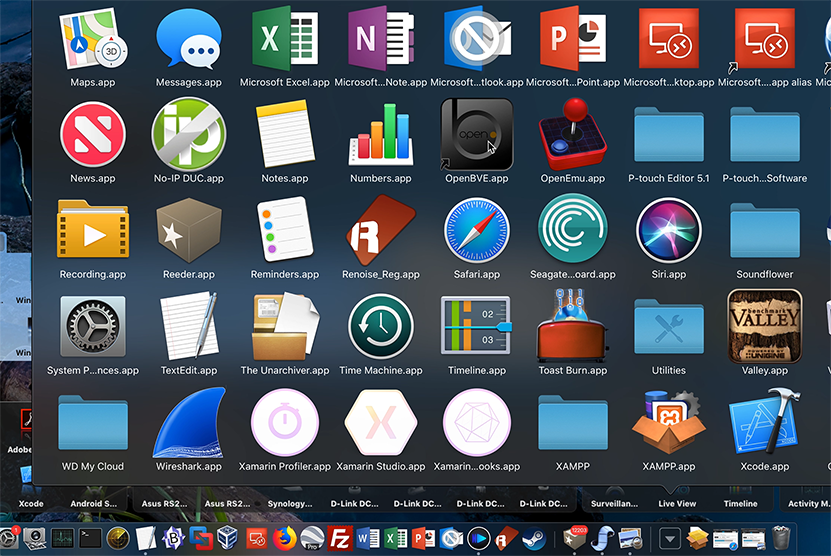Open the Soundflower folder

[764, 231]
